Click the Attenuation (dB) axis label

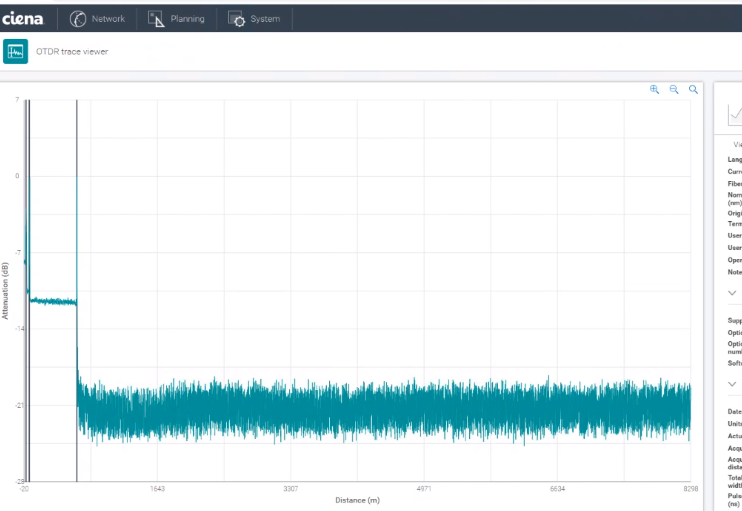(x=5, y=291)
